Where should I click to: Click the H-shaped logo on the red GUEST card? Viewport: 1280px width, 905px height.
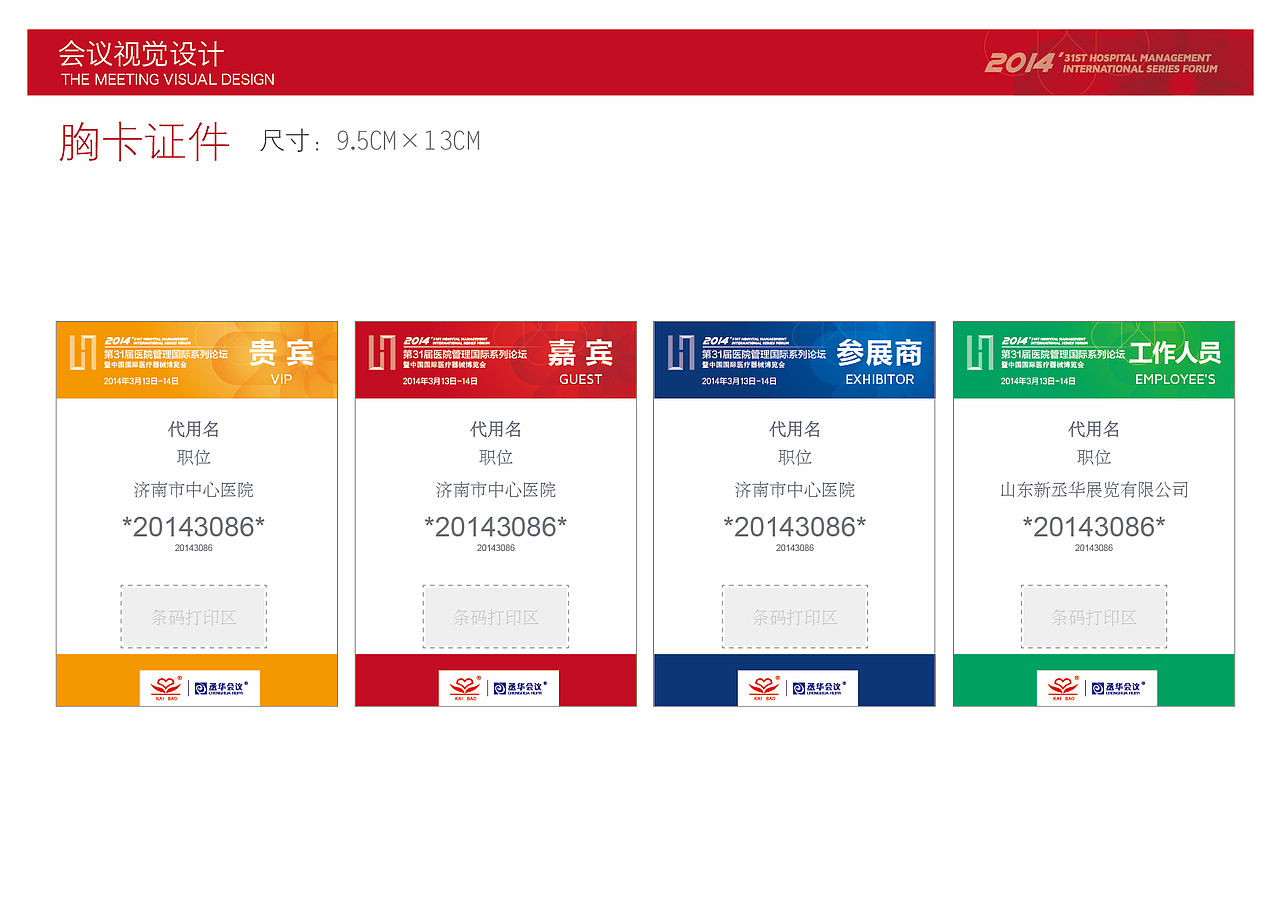382,353
